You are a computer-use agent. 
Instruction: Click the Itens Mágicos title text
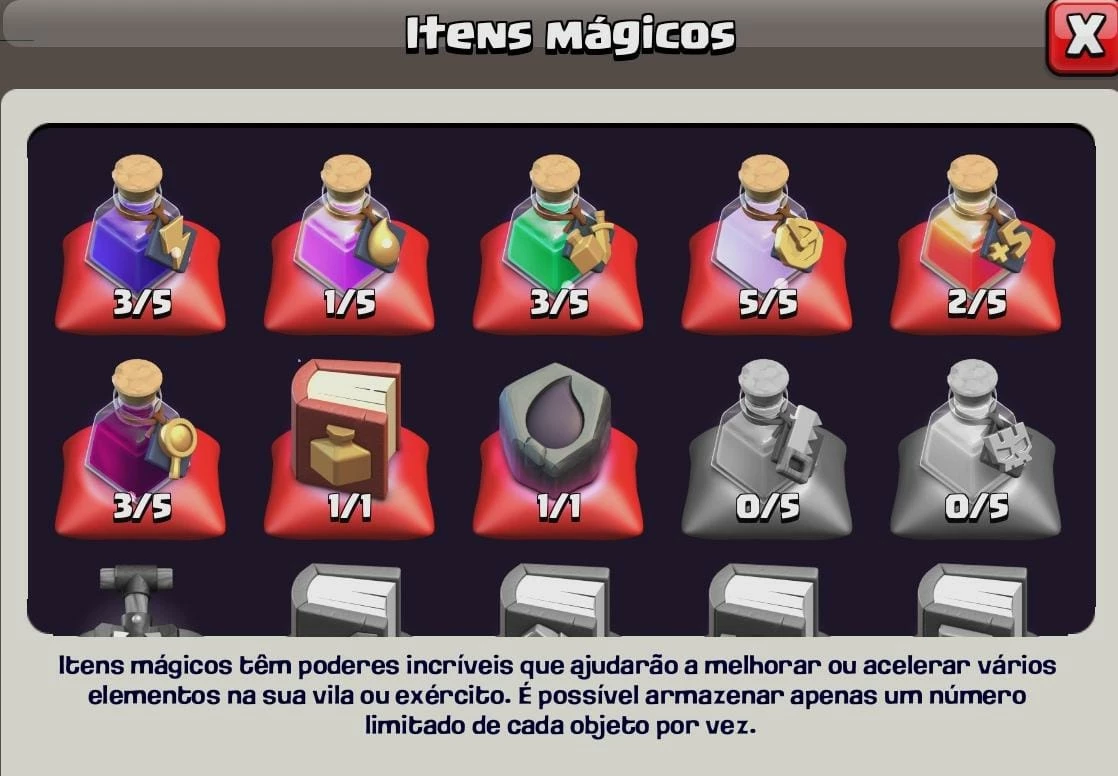(x=570, y=34)
